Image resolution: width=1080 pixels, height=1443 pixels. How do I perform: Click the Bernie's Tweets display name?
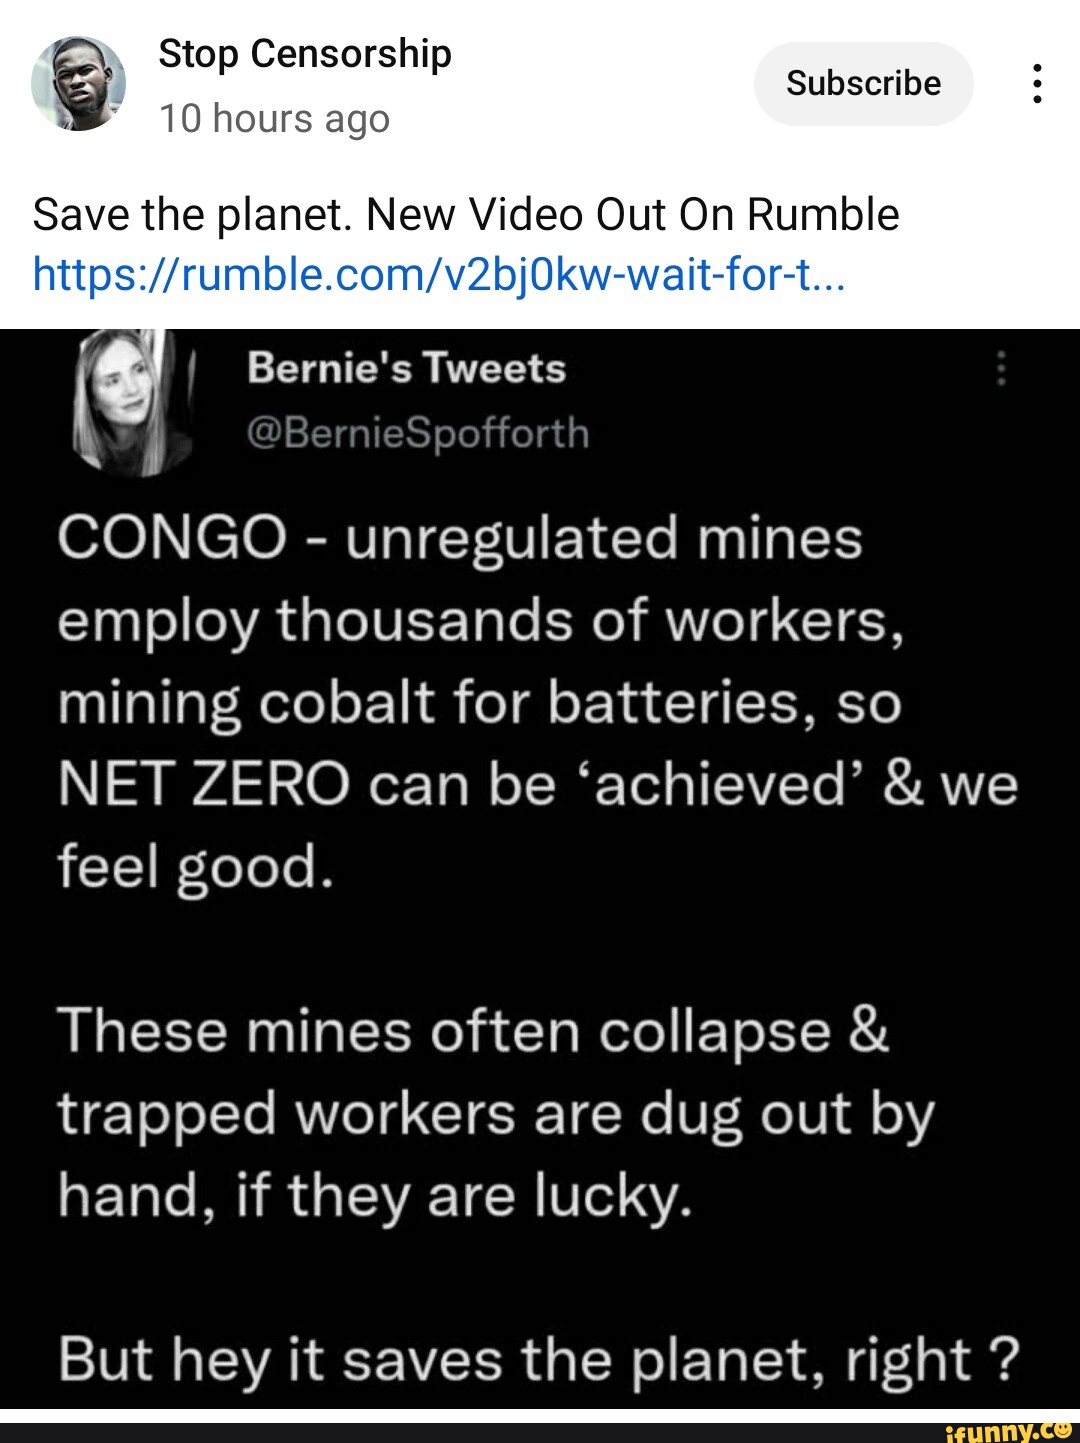tap(404, 367)
